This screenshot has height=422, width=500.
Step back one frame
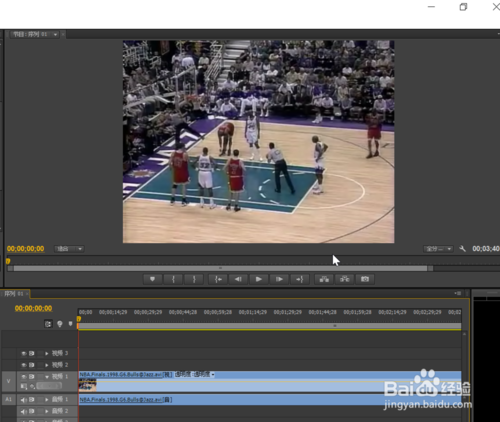[238, 279]
